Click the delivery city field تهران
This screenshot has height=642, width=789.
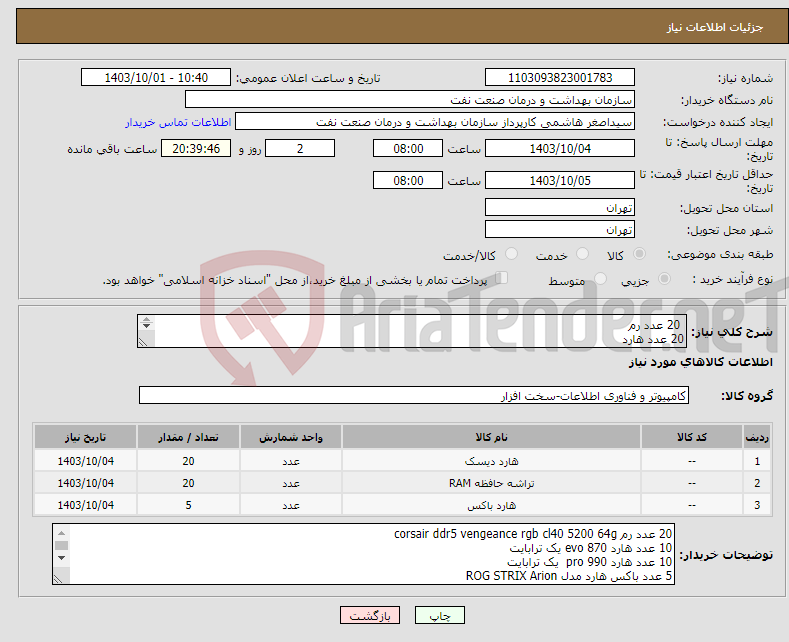pyautogui.click(x=560, y=229)
